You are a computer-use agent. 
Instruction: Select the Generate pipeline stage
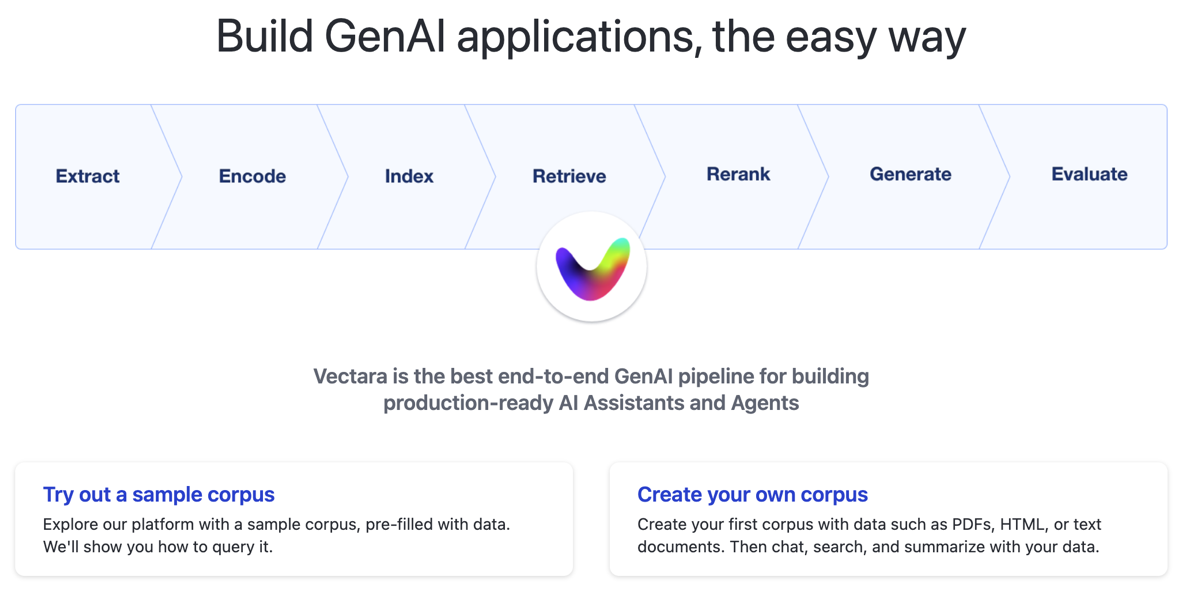pos(911,174)
